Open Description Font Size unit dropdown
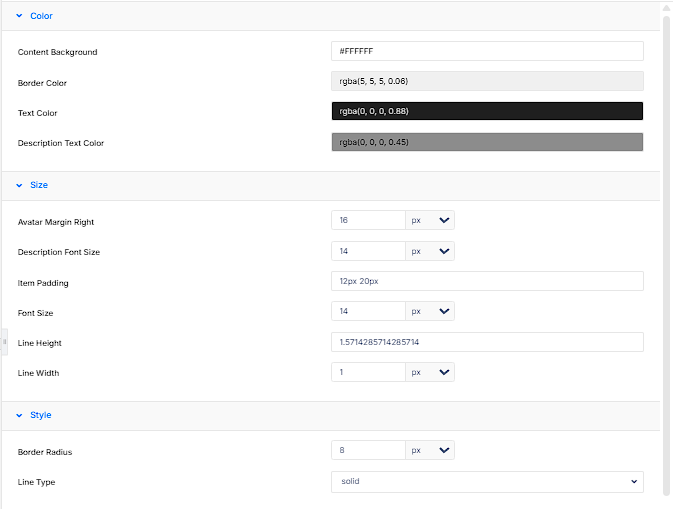This screenshot has width=673, height=509. [430, 251]
